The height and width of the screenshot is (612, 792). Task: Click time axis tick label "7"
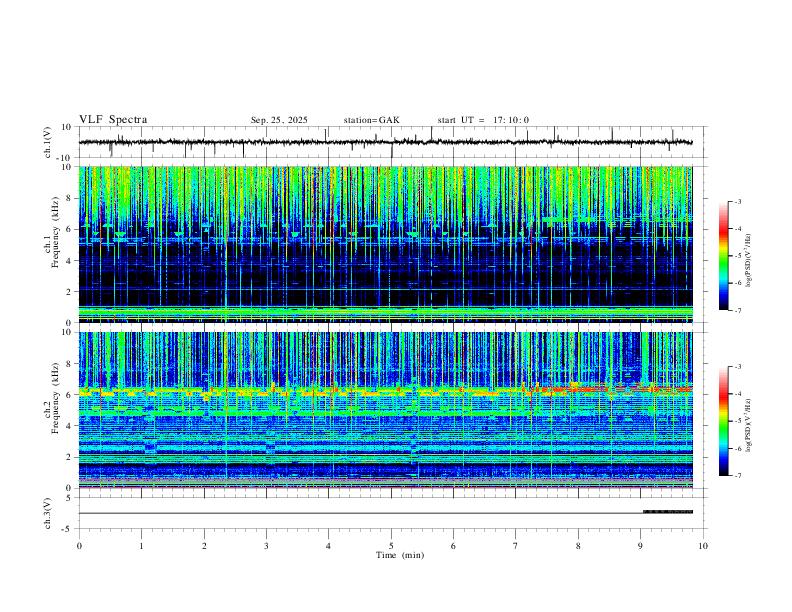516,546
